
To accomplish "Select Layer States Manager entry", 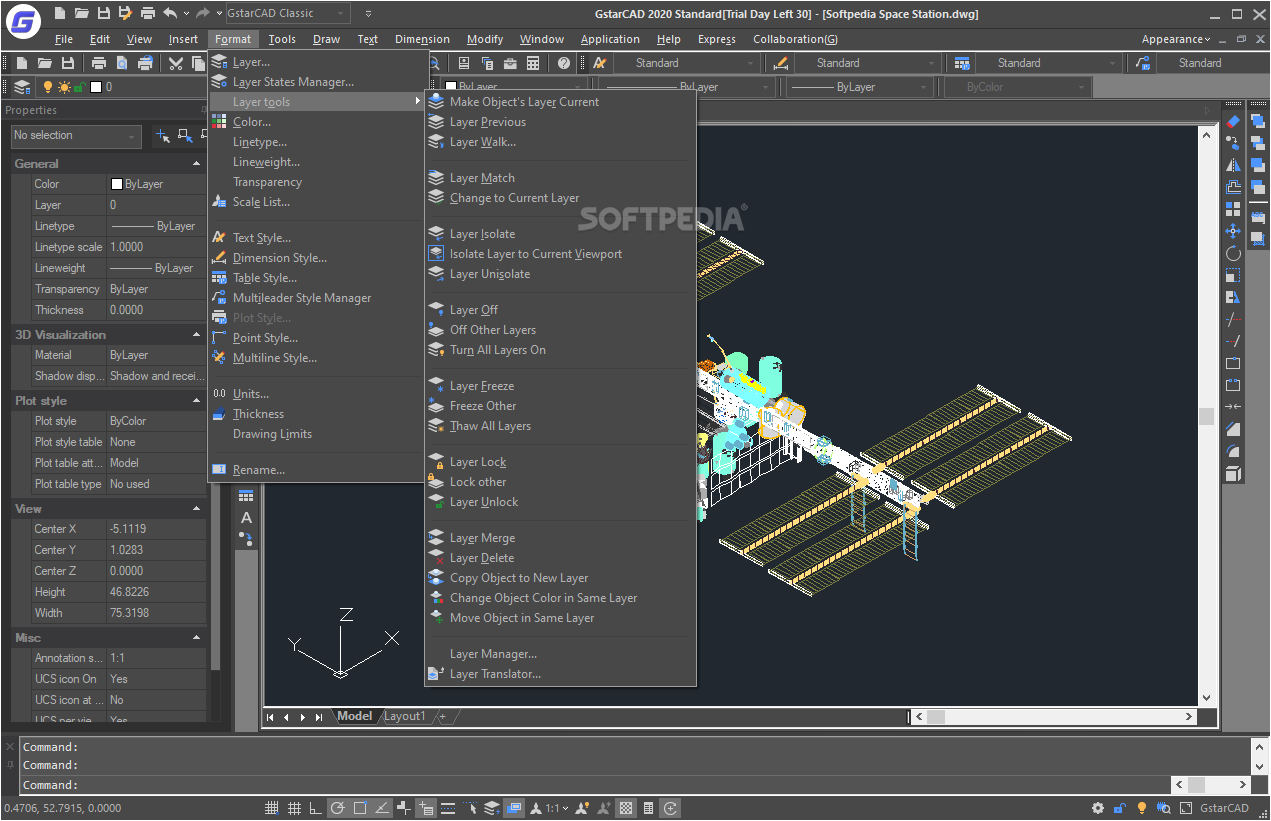I will click(x=318, y=82).
